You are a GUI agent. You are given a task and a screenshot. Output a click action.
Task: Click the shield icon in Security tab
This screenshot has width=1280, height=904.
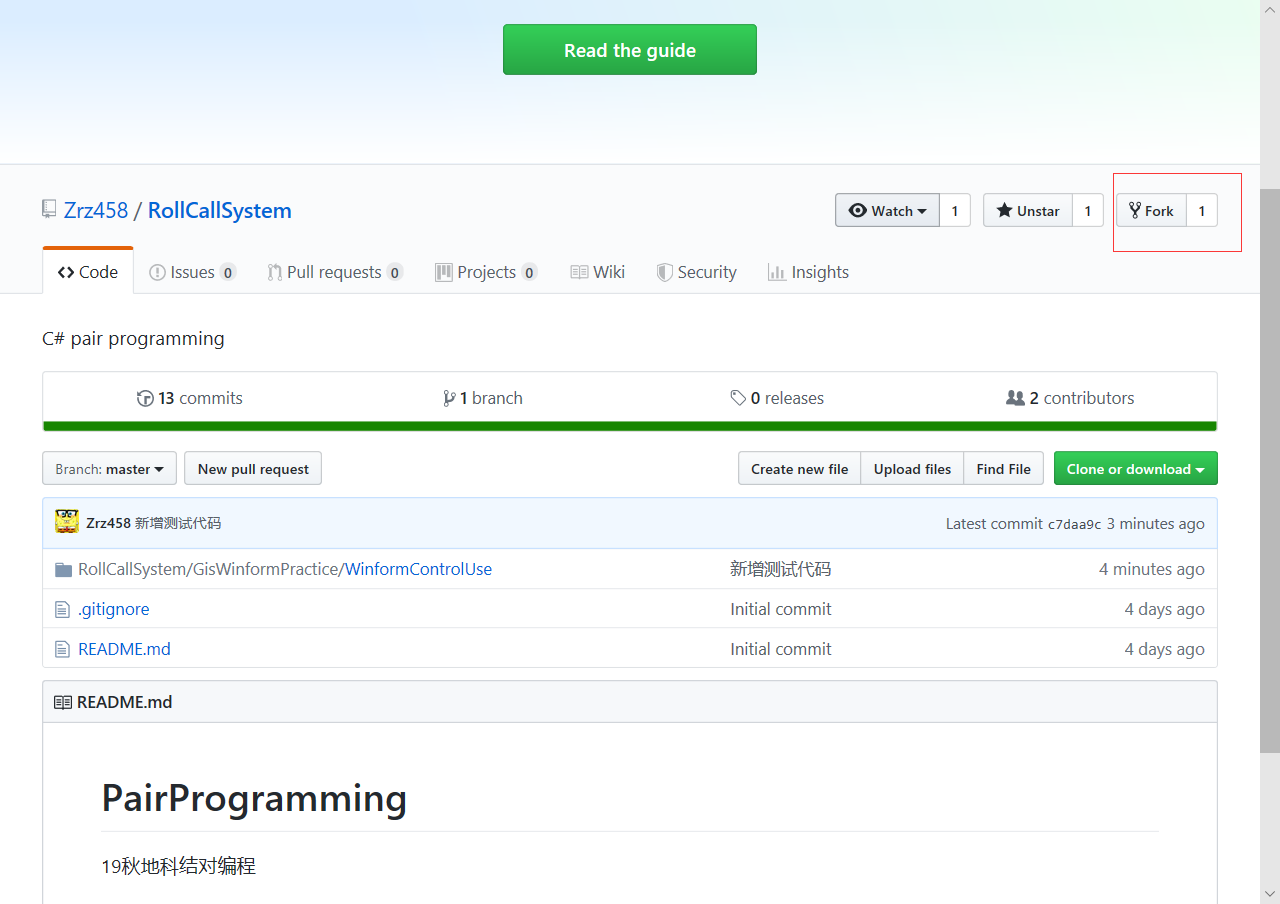pos(664,272)
